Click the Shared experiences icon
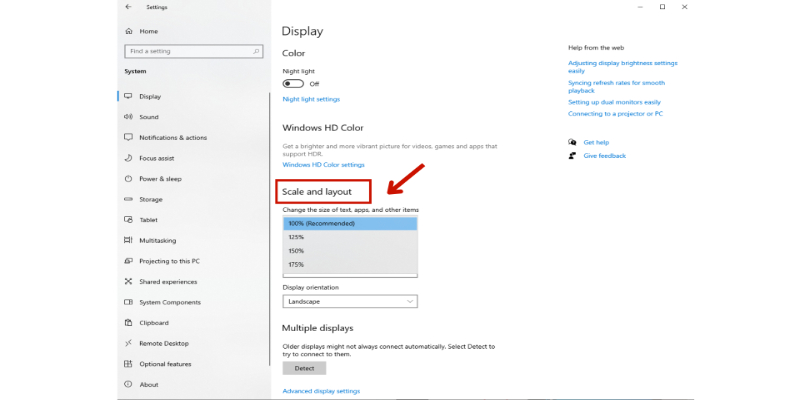 [x=129, y=282]
